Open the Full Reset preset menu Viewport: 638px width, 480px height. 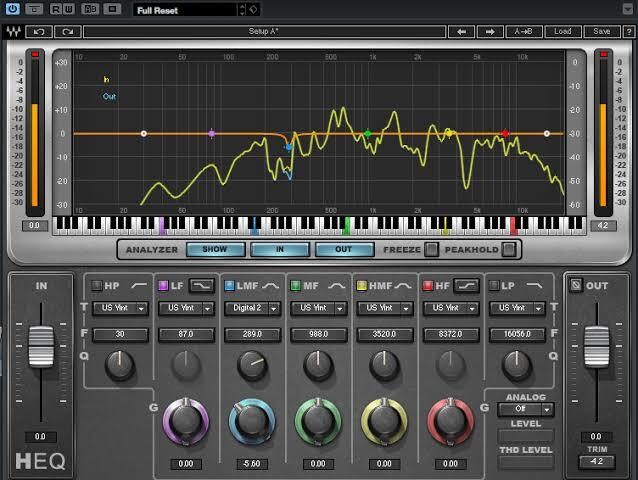tap(185, 10)
